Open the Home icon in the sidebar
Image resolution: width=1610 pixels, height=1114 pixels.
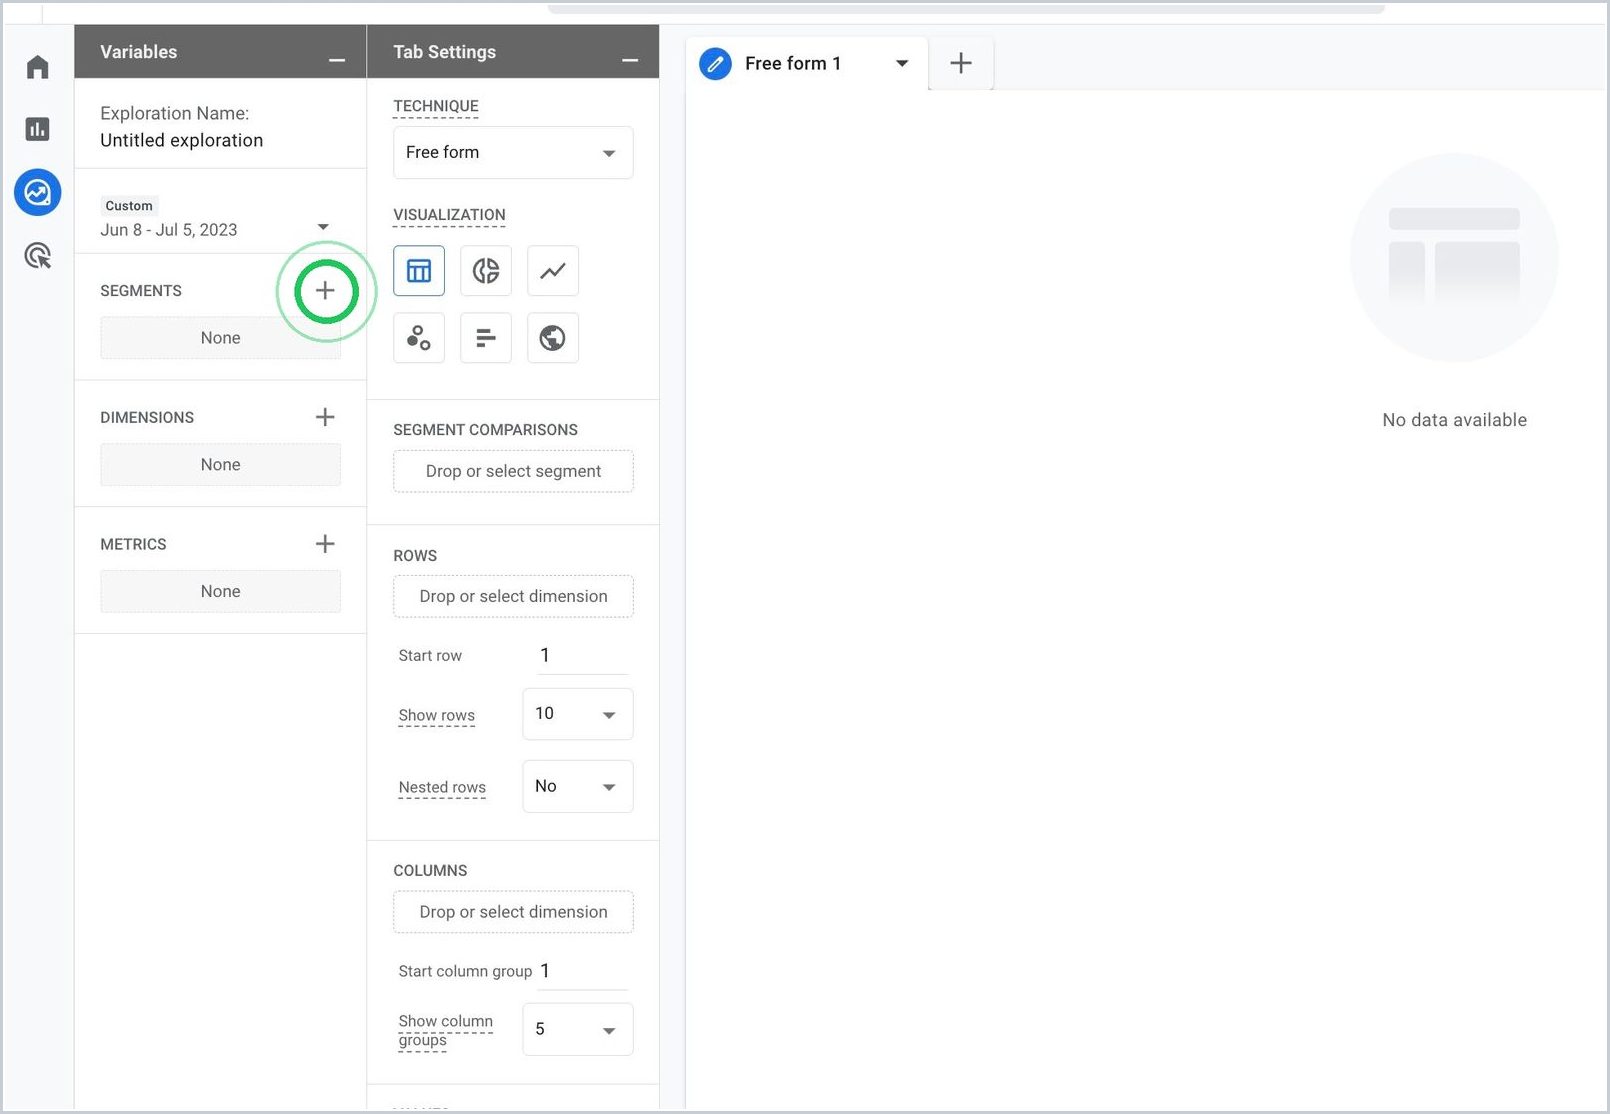(38, 67)
